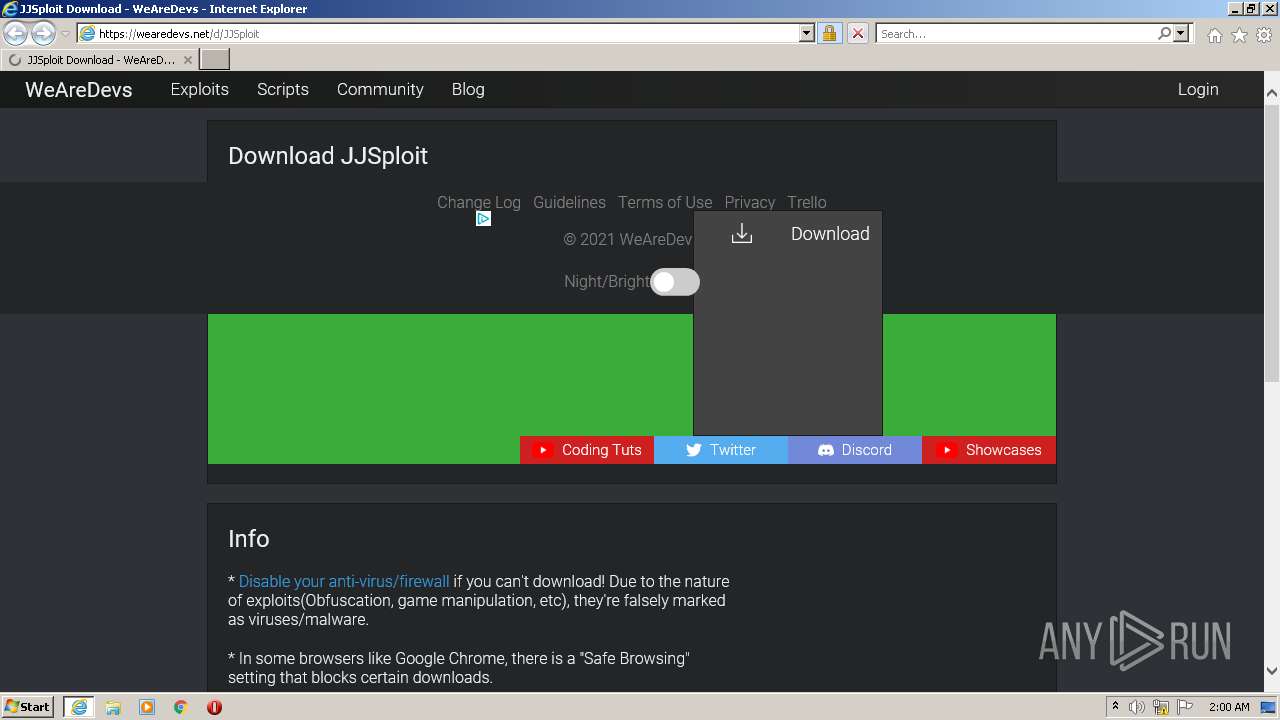Close the JJSploit Download tab
Image resolution: width=1280 pixels, height=720 pixels.
(187, 60)
